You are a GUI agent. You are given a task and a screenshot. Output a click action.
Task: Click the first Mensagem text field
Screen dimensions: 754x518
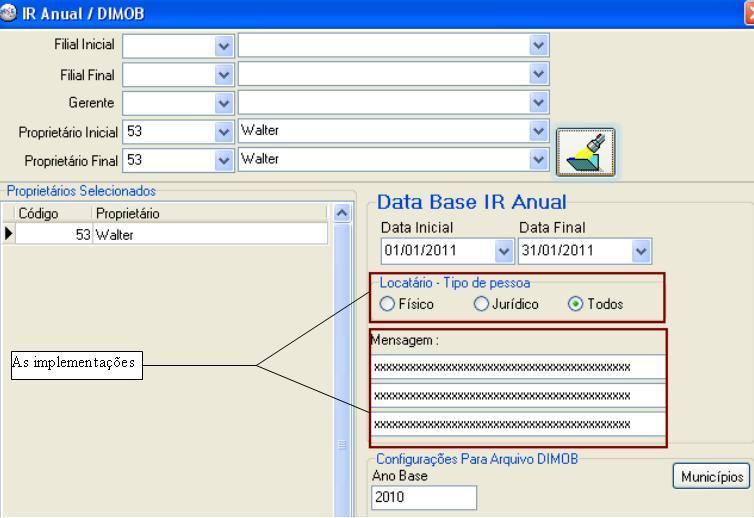[517, 367]
